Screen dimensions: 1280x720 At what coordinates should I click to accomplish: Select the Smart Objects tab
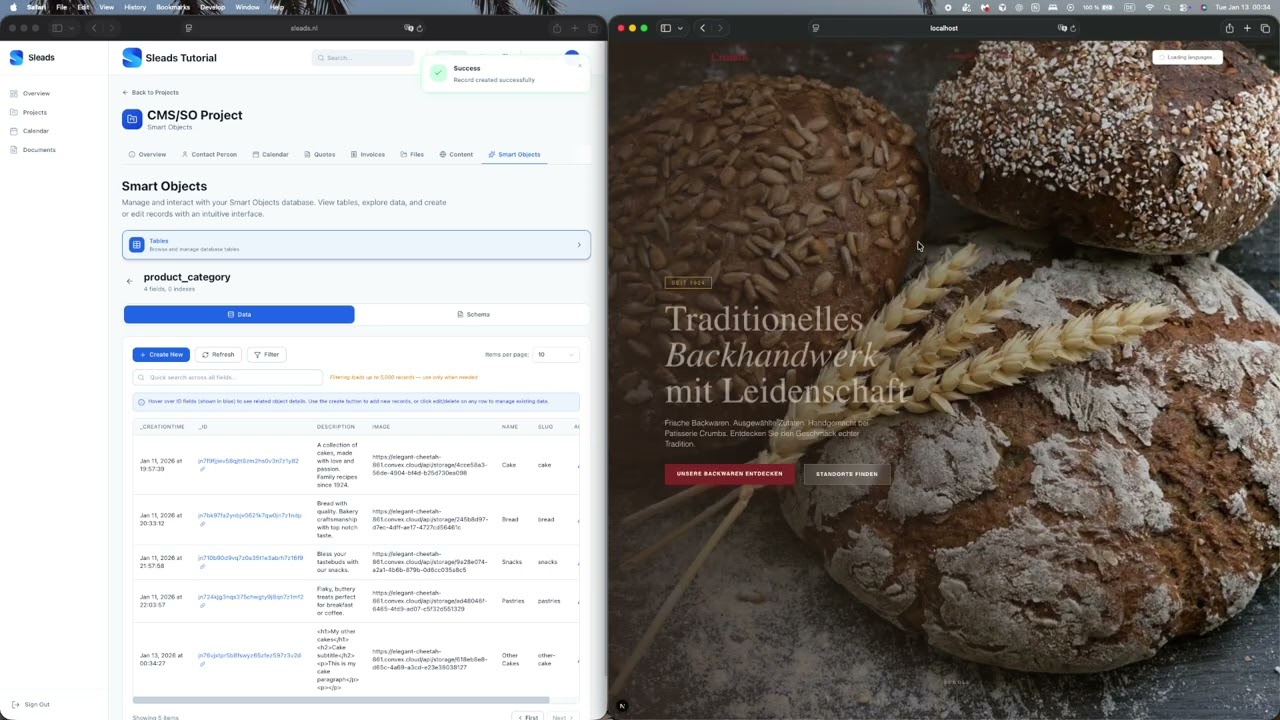pyautogui.click(x=514, y=154)
